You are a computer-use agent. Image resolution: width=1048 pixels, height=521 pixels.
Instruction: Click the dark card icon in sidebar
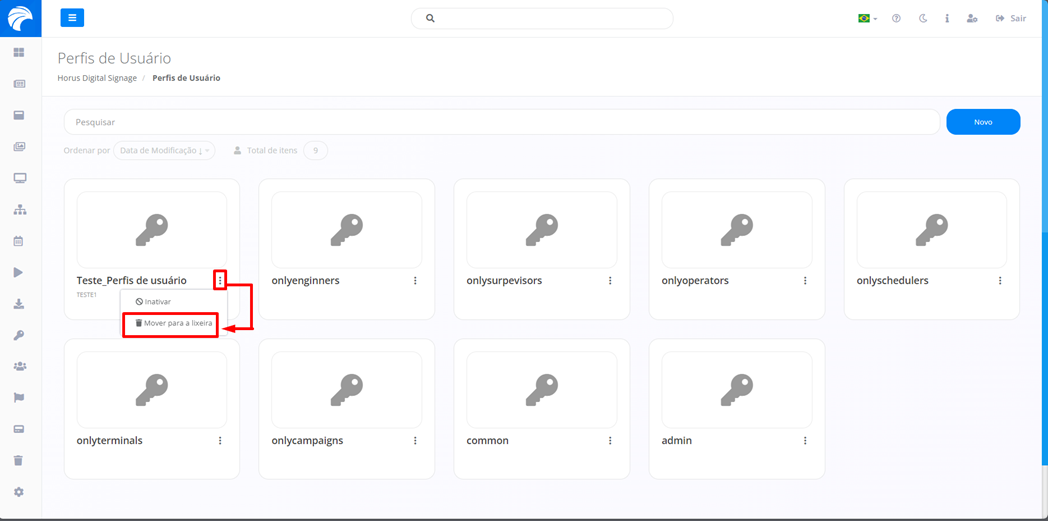tap(19, 115)
